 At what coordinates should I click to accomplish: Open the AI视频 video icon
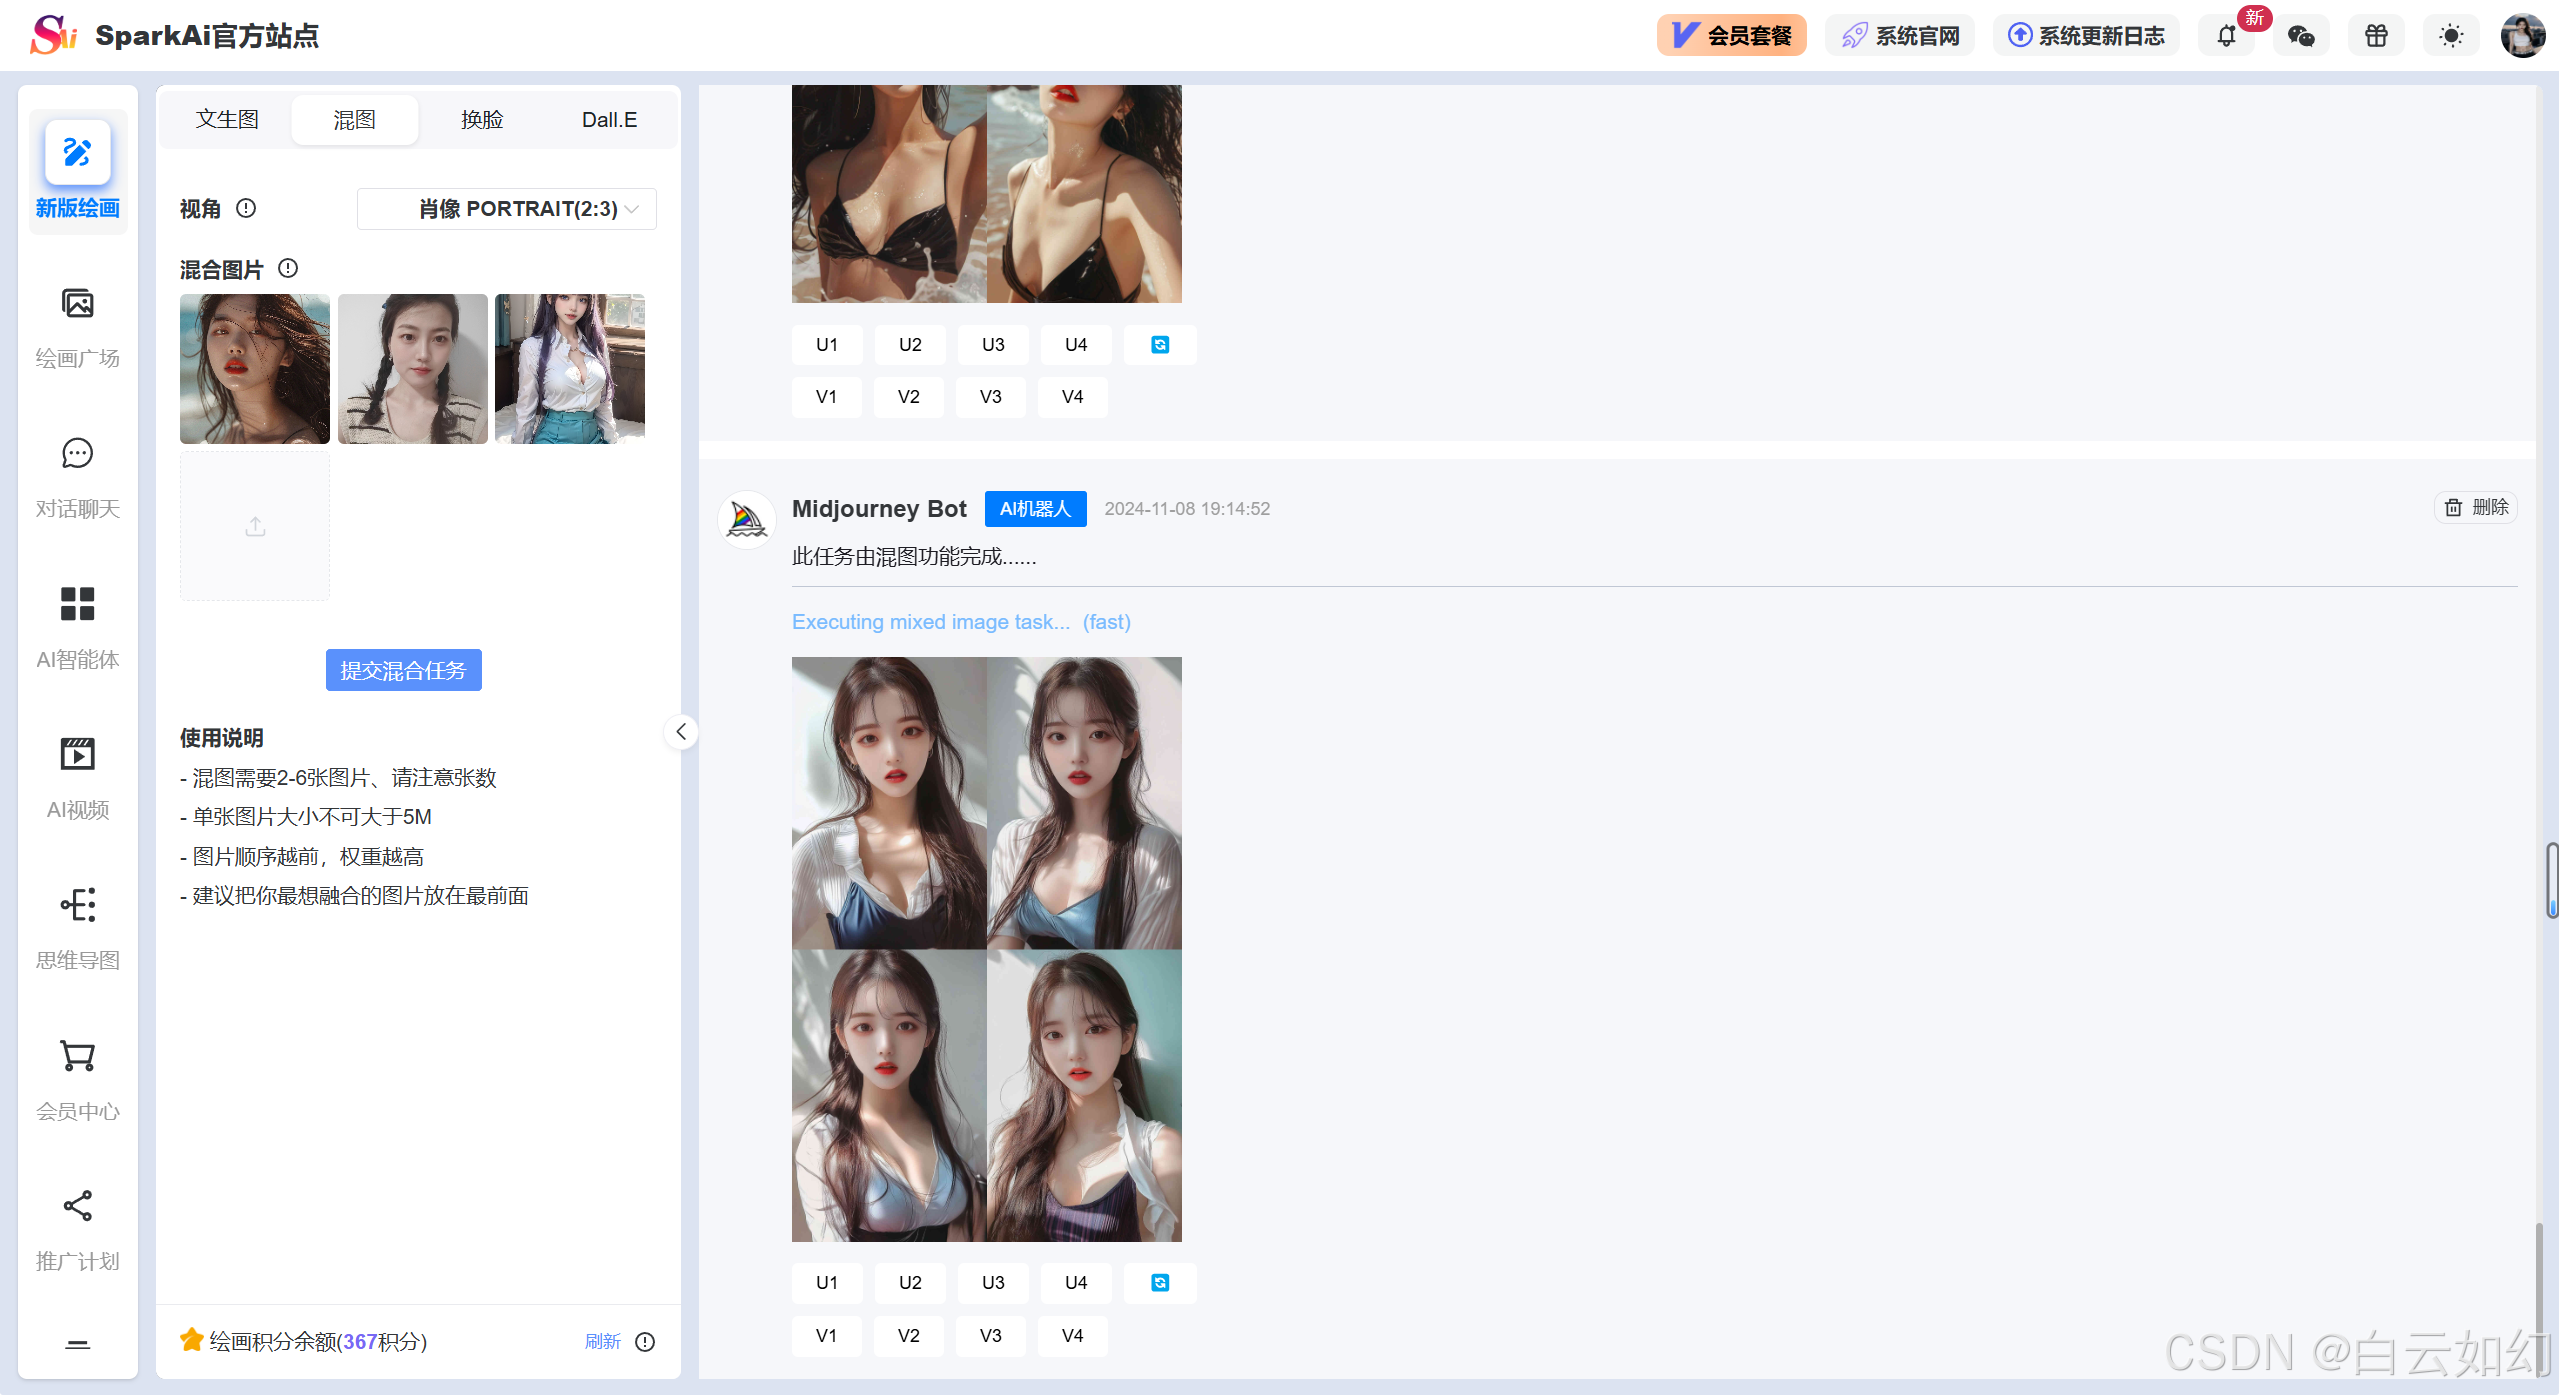[77, 754]
